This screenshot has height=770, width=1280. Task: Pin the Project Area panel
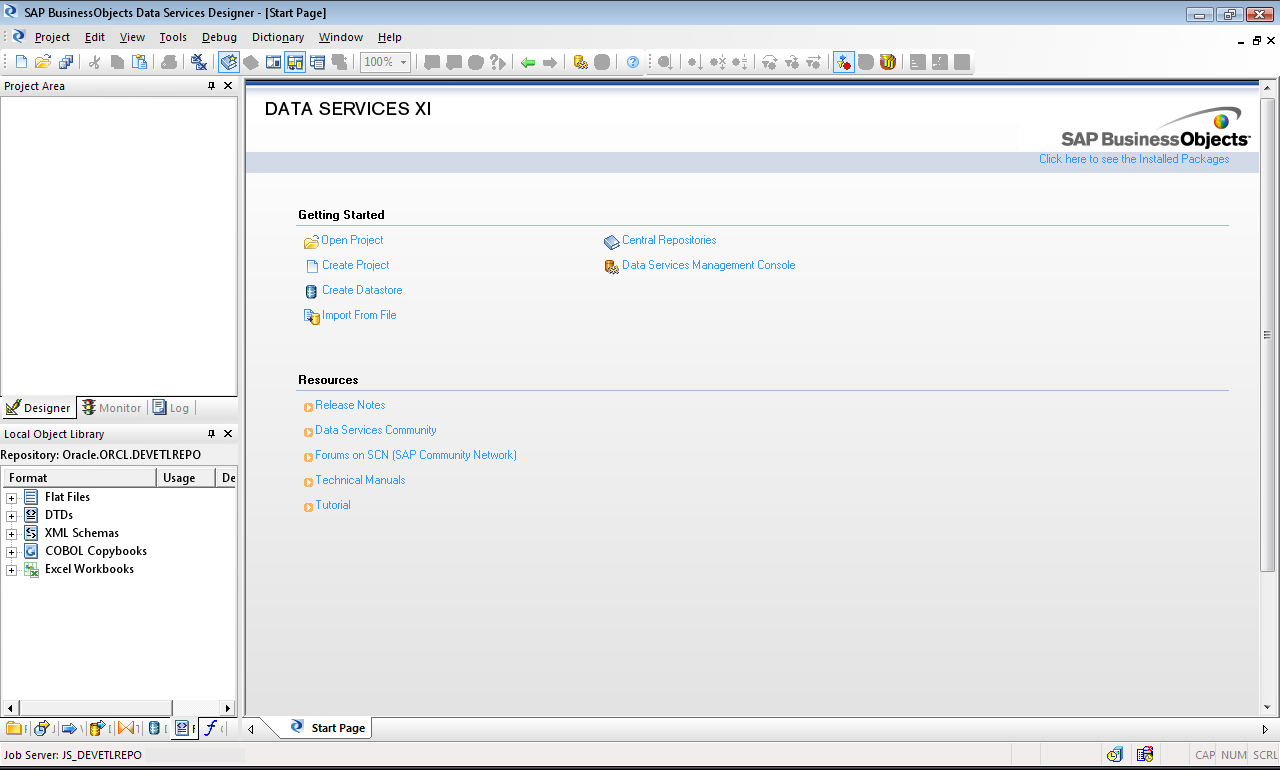click(211, 86)
